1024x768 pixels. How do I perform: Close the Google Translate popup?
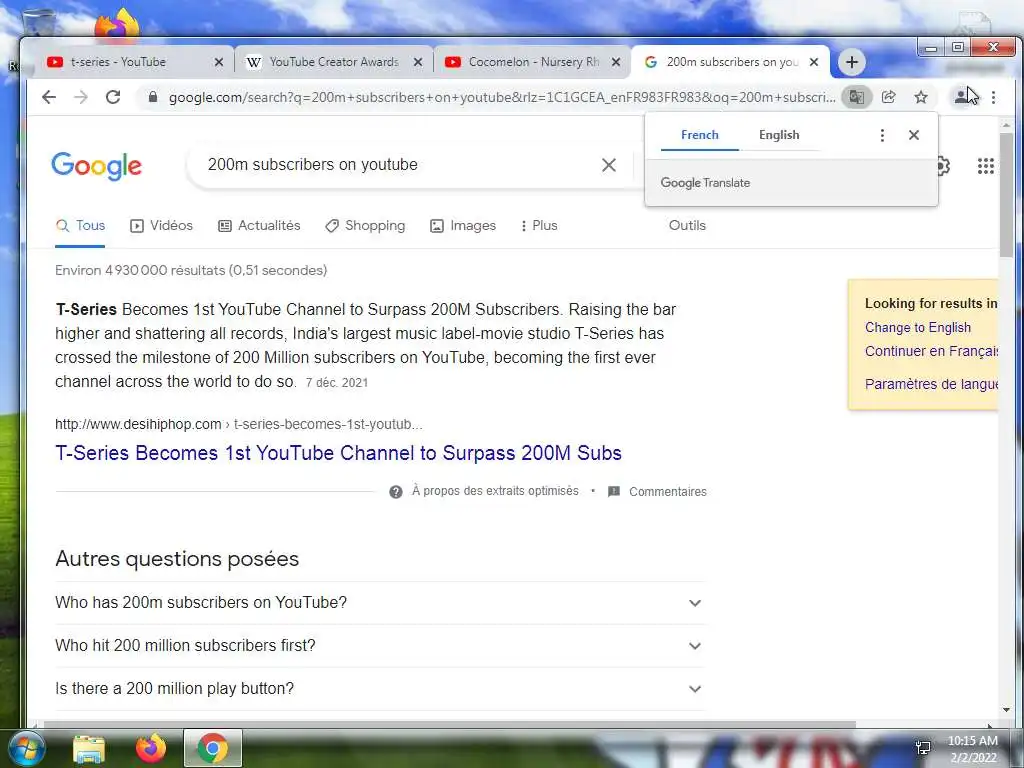tap(914, 135)
